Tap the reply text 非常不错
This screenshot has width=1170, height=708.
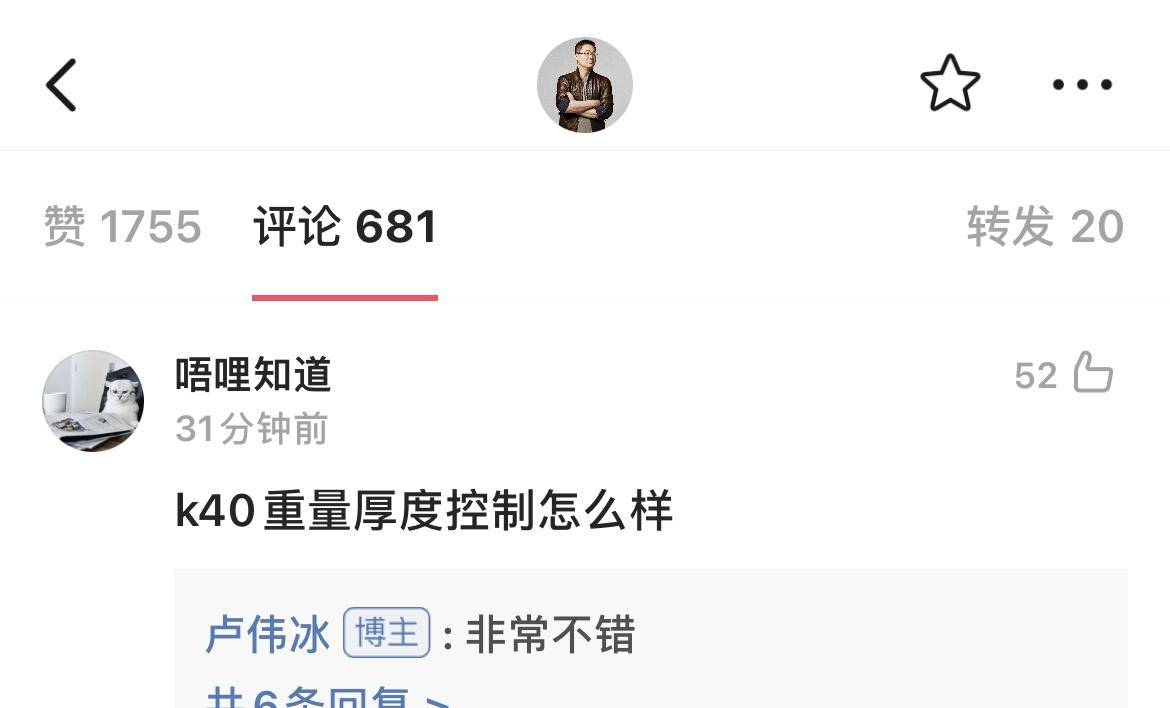pyautogui.click(x=550, y=634)
